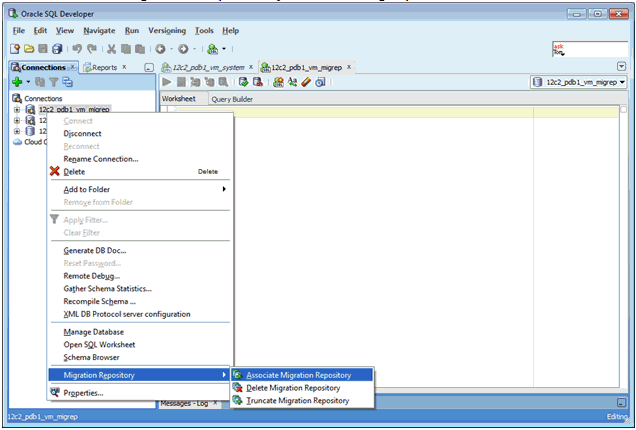The height and width of the screenshot is (430, 636).
Task: Click the Ask Tom search field
Action: pyautogui.click(x=590, y=49)
